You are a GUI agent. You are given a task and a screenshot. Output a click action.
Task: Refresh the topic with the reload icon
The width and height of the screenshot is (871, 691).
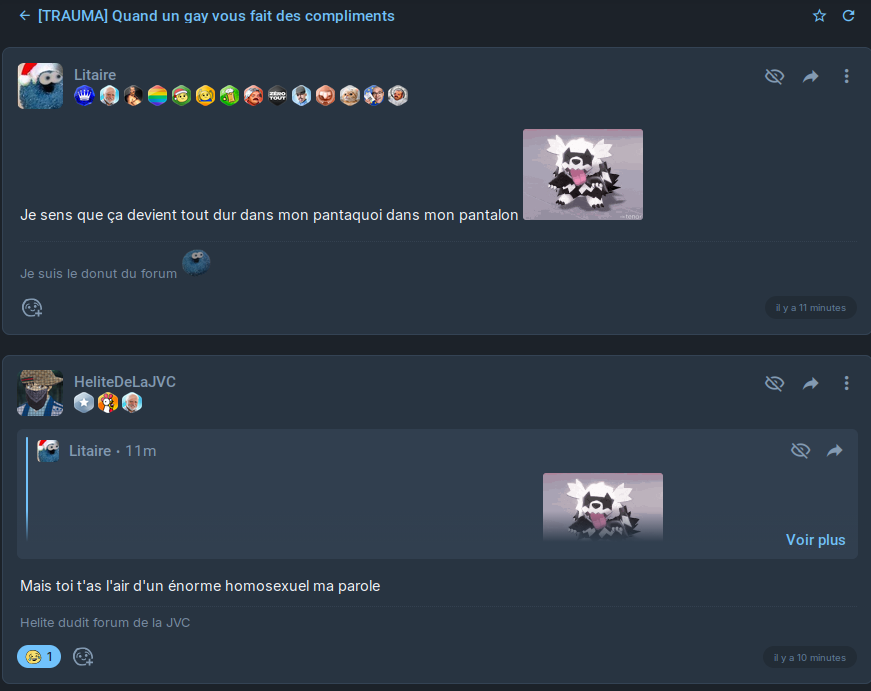point(848,16)
